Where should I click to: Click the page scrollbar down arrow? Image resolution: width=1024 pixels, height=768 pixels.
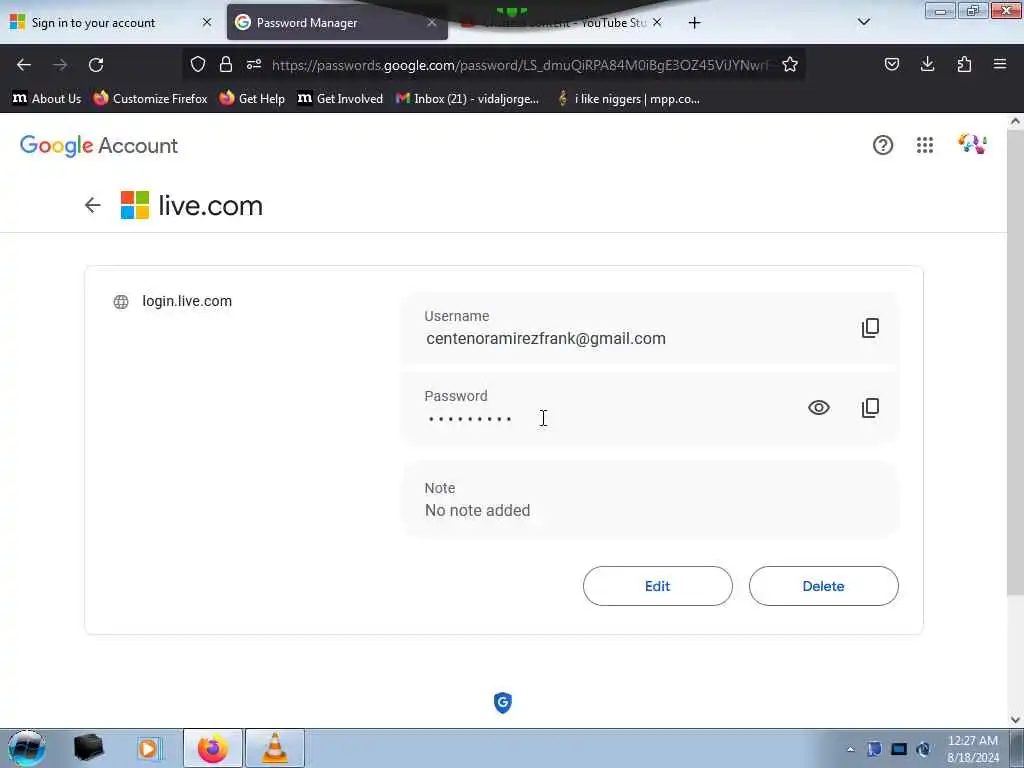point(1015,720)
